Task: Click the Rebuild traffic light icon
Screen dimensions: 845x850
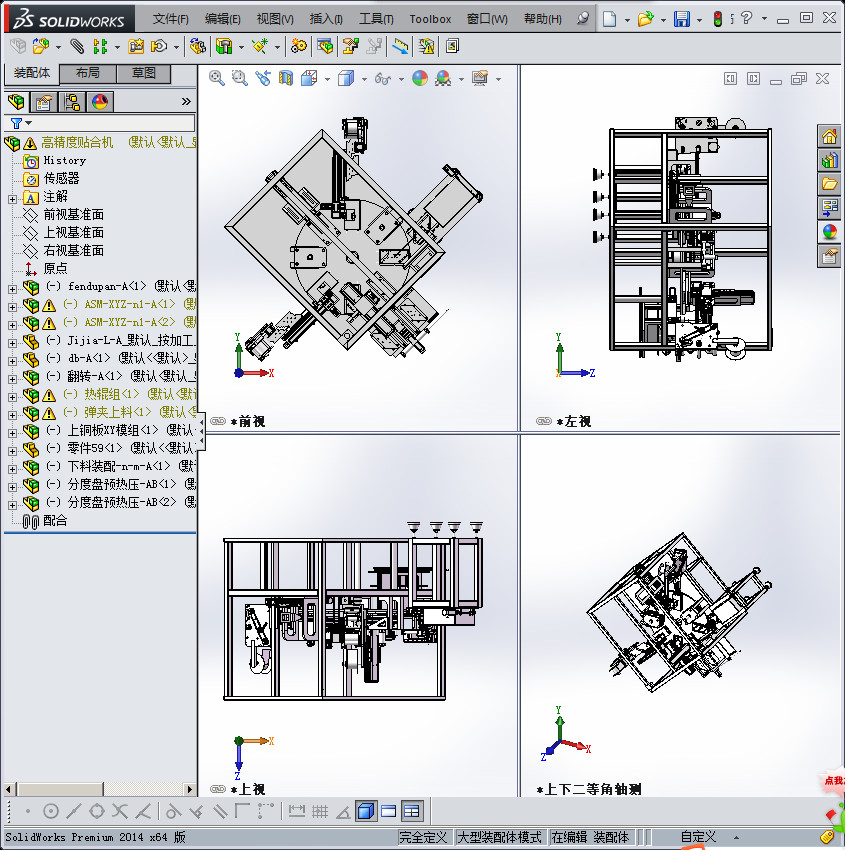Action: point(718,19)
